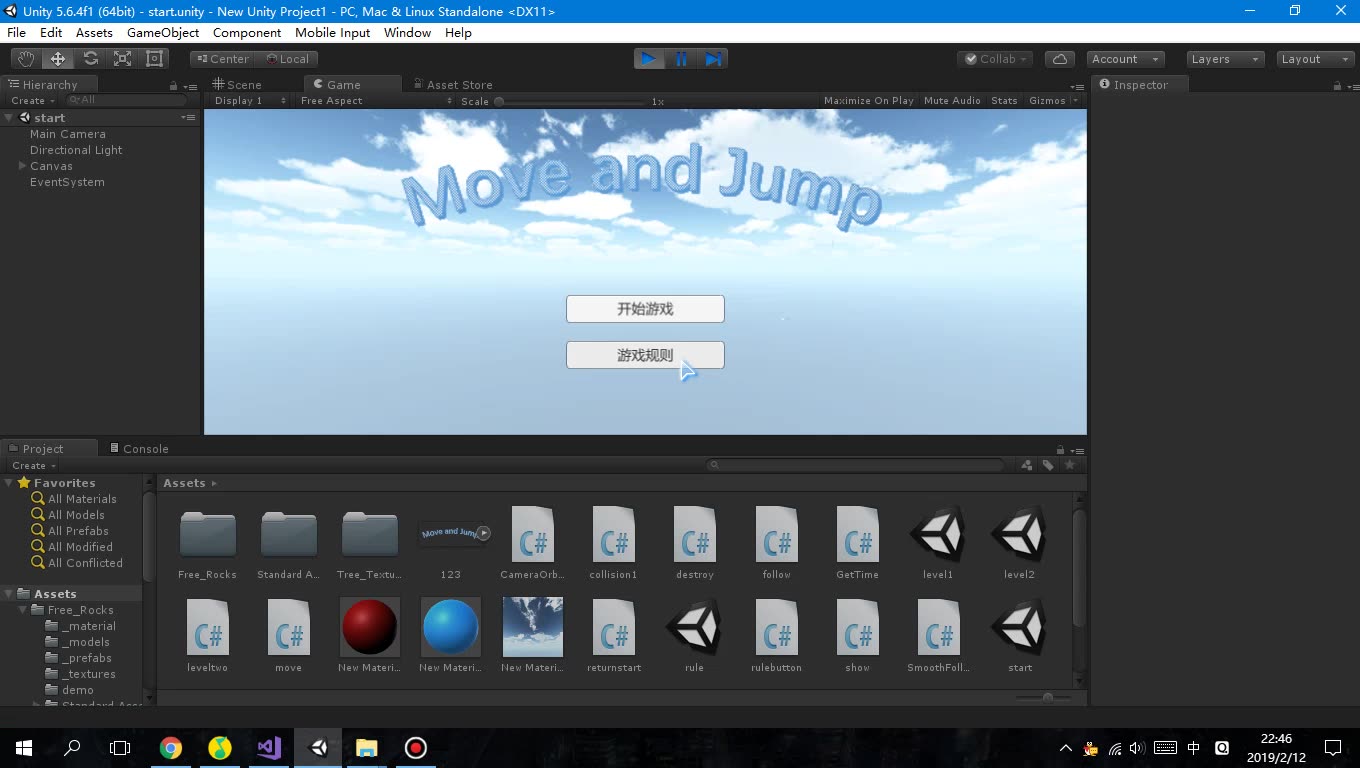1360x768 pixels.
Task: Open the Window menu
Action: click(x=408, y=33)
